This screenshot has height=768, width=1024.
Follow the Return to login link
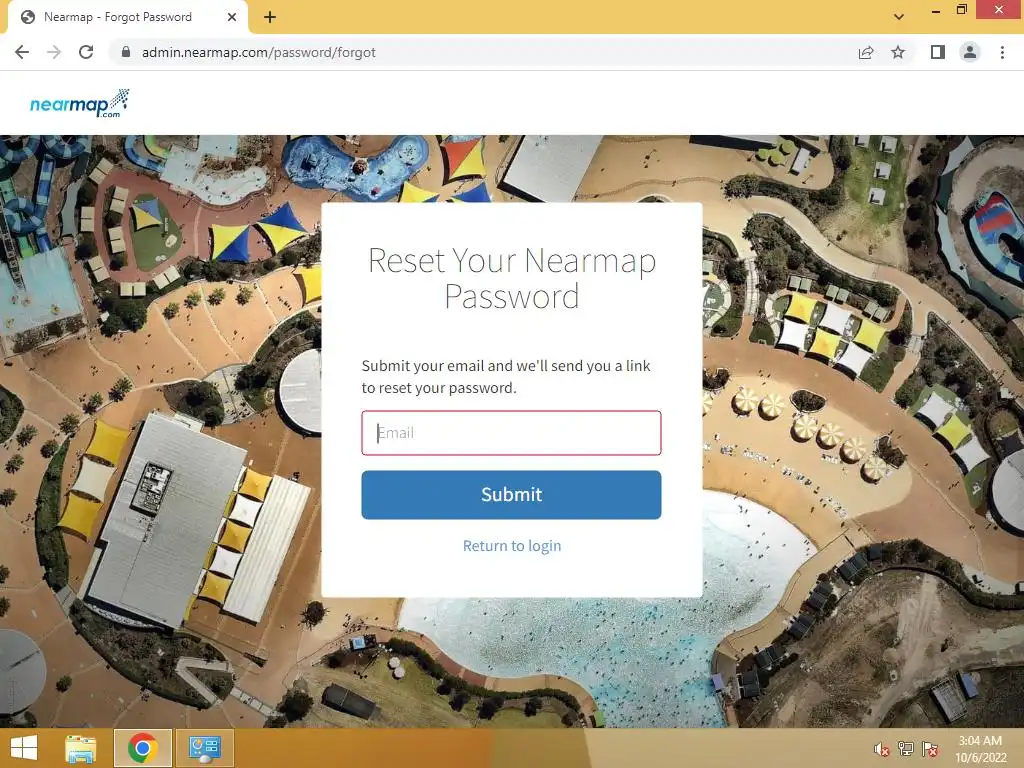512,545
